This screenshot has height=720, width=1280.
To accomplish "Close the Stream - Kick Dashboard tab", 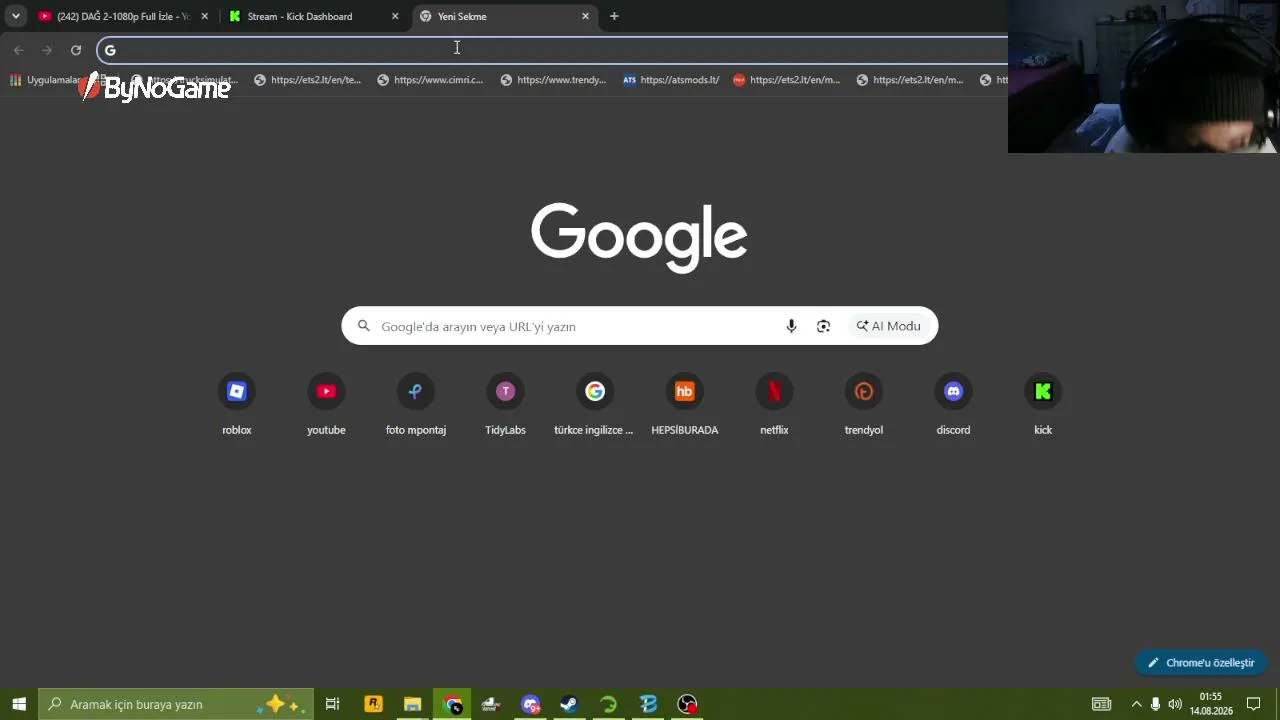I will (395, 16).
